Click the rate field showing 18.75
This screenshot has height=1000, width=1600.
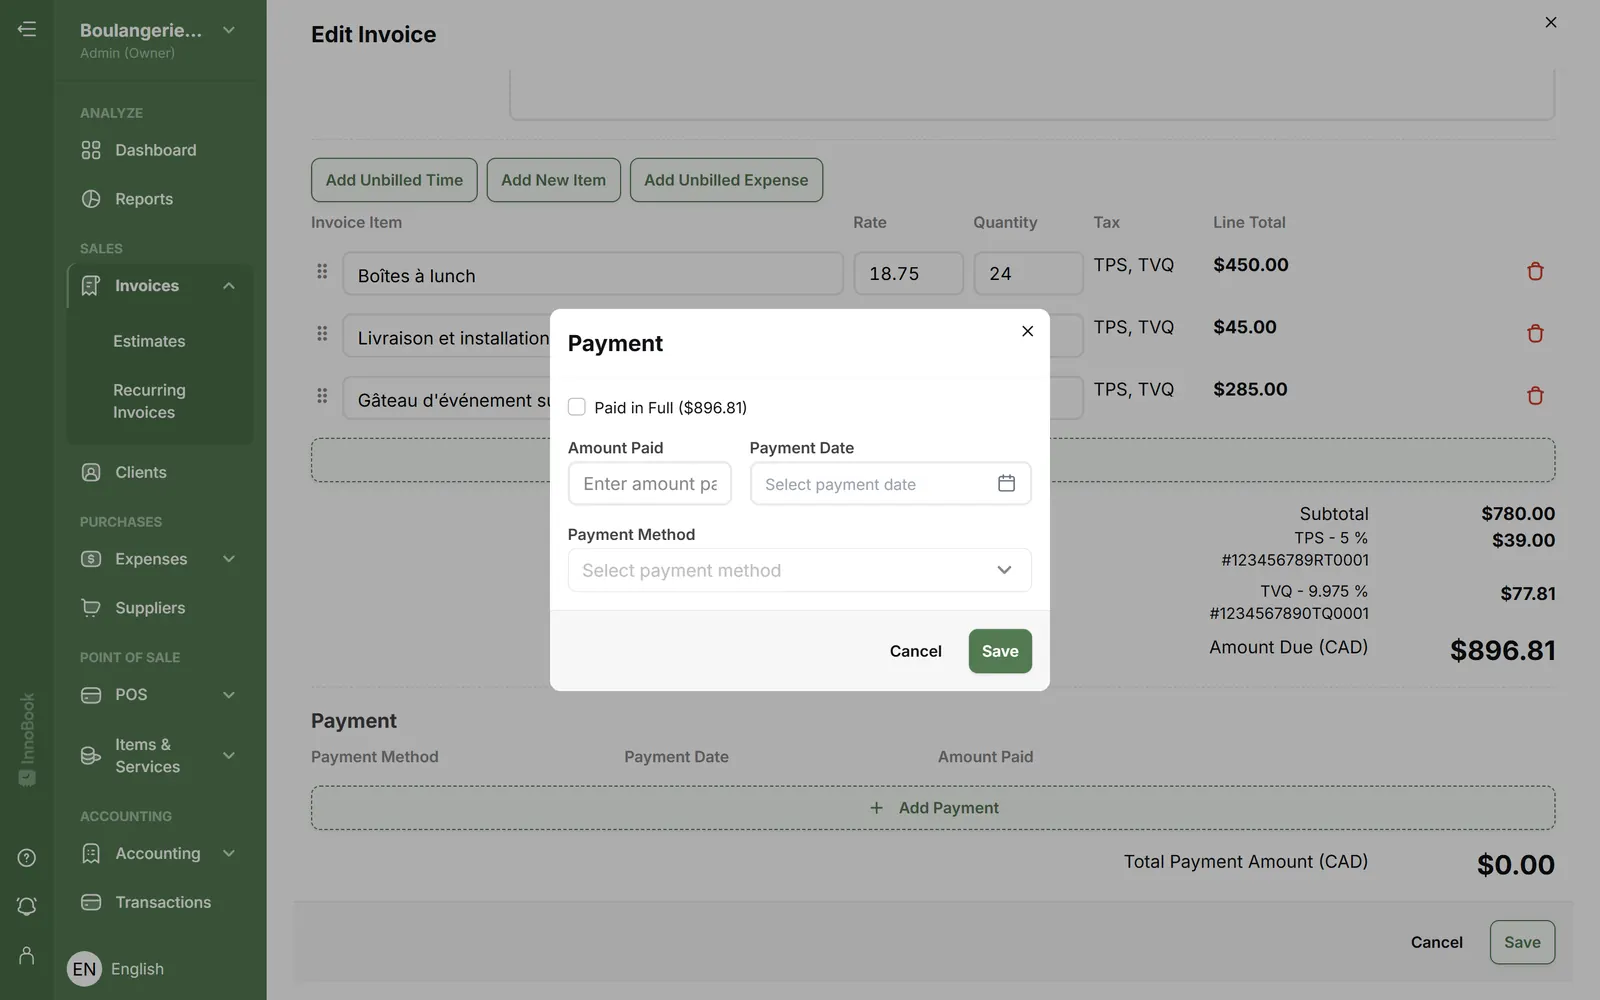908,273
